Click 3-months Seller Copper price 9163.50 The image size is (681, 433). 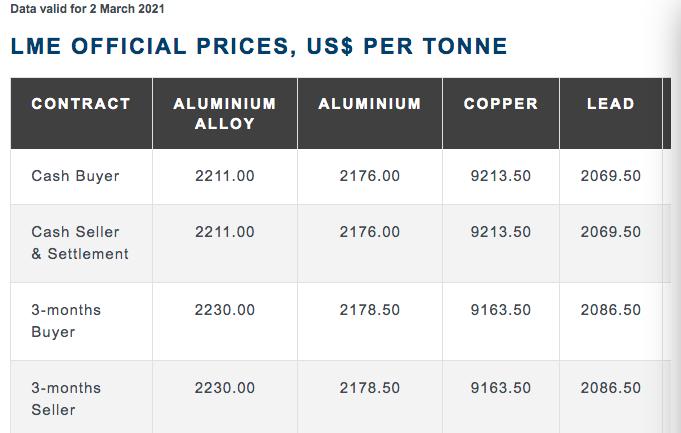[501, 388]
